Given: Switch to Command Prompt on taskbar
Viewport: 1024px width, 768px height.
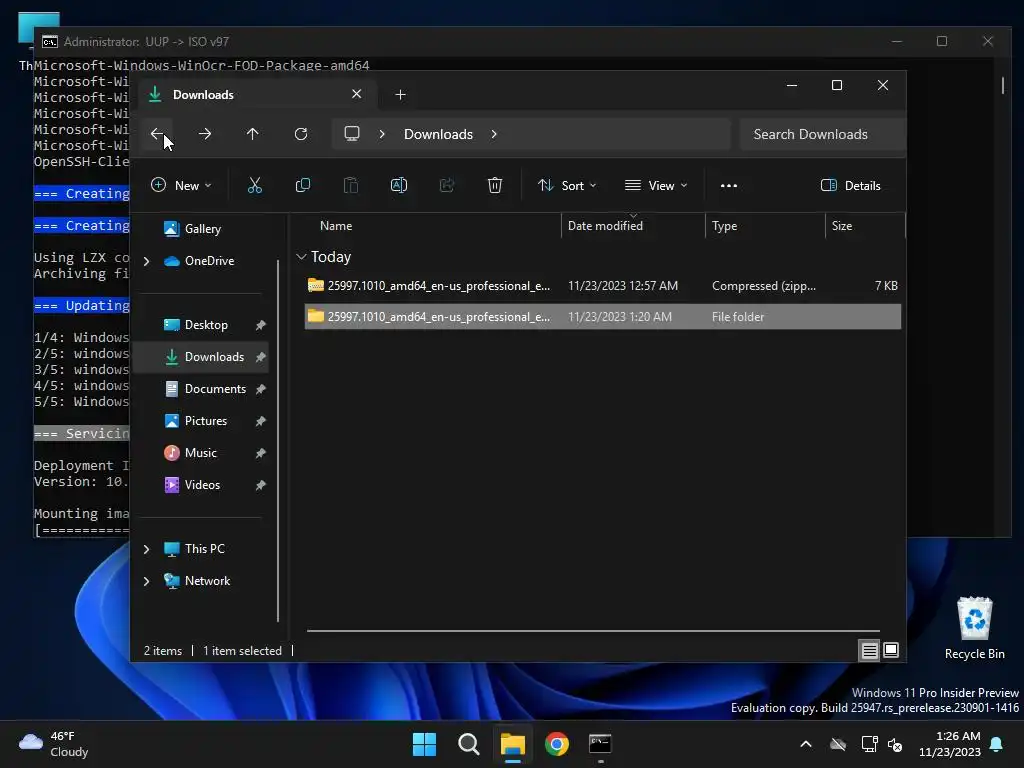Looking at the screenshot, I should point(600,744).
